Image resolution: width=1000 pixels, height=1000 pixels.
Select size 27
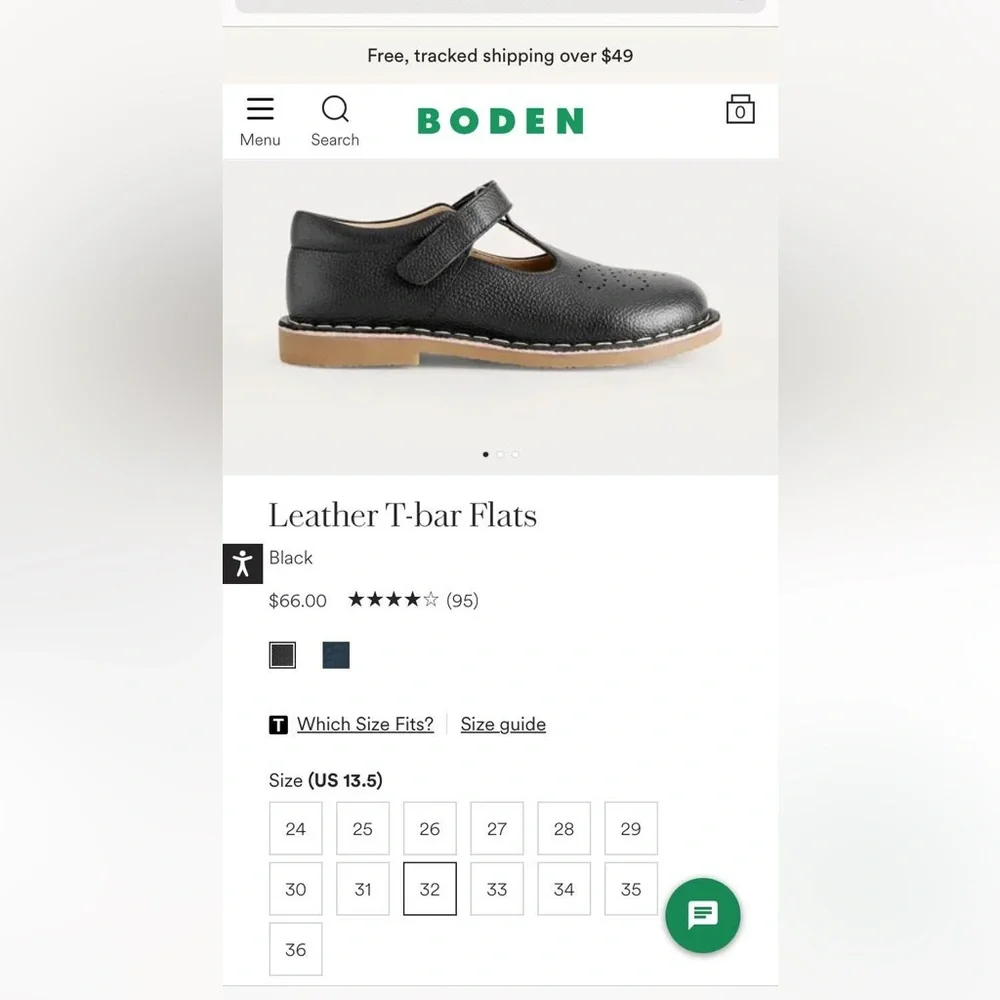tap(497, 829)
